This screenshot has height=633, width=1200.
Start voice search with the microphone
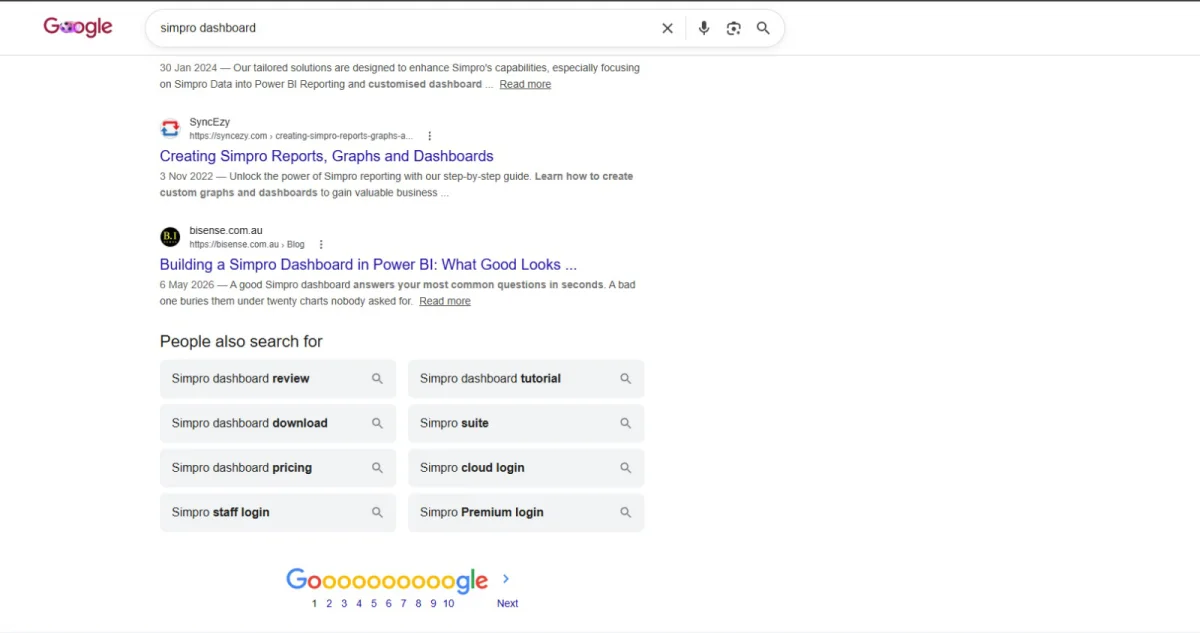coord(704,28)
